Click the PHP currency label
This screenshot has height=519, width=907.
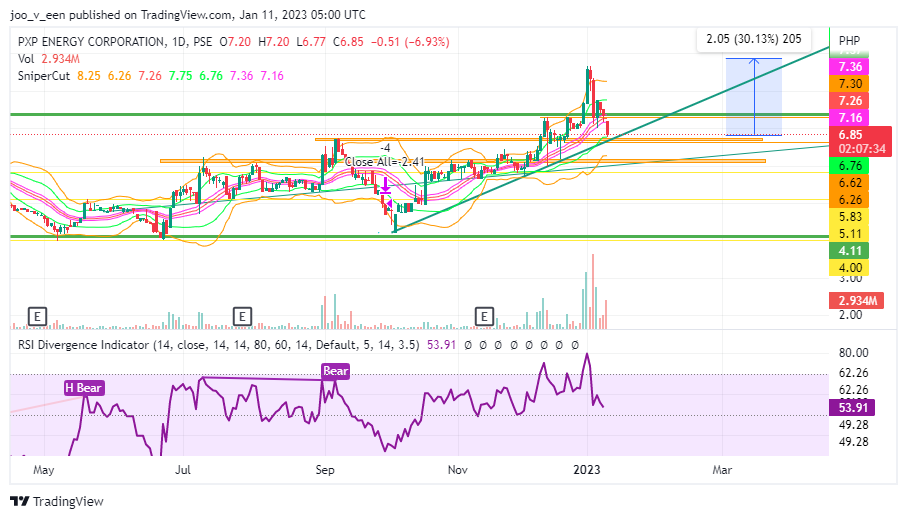[x=849, y=41]
